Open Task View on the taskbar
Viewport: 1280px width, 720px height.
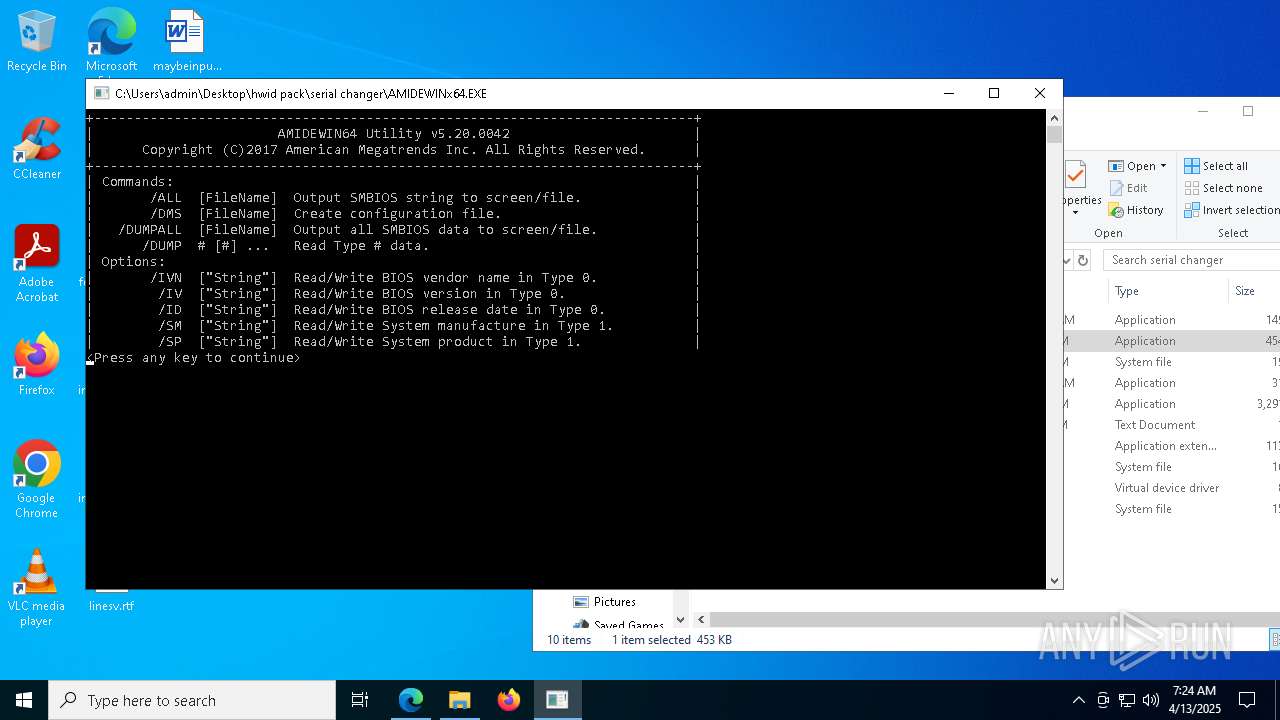coord(360,700)
